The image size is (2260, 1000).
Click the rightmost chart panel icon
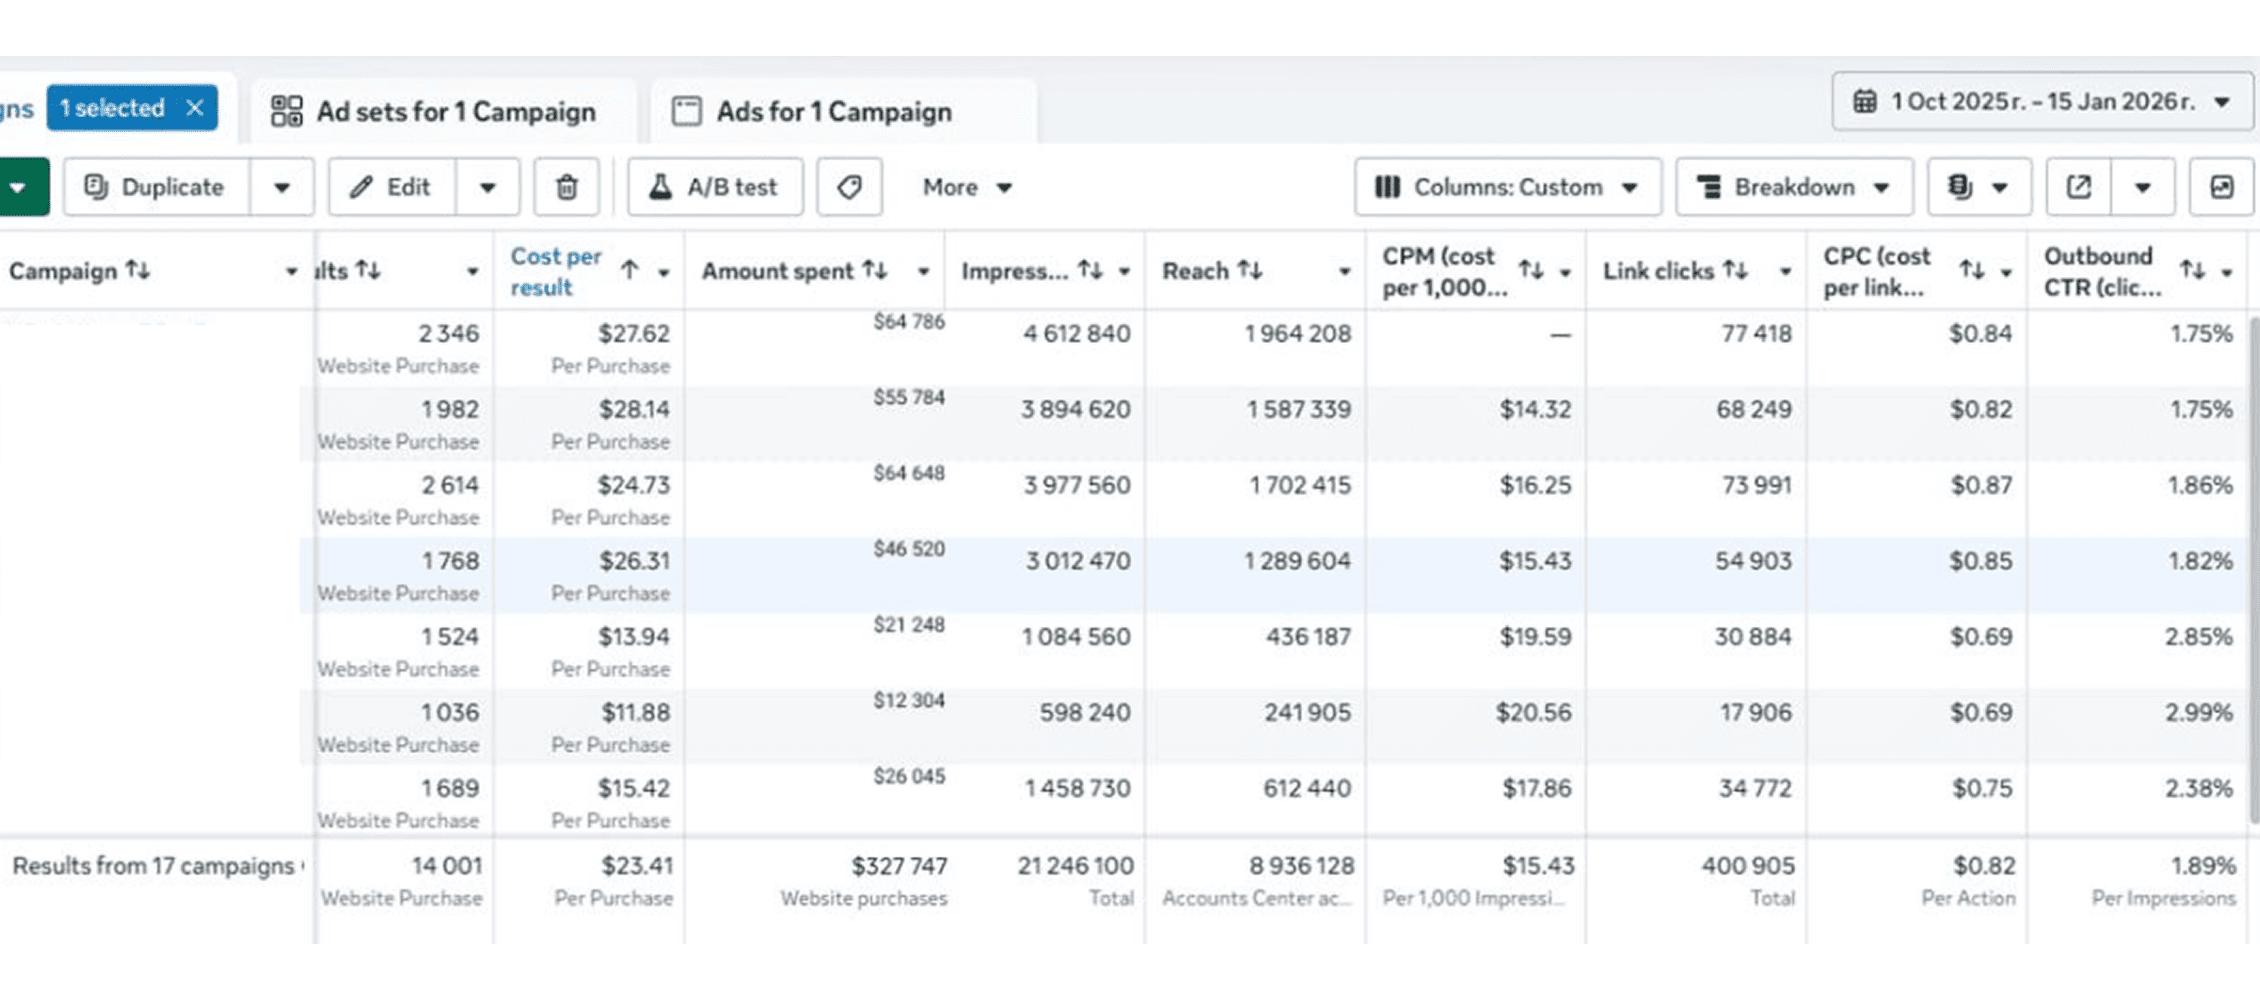tap(2221, 187)
